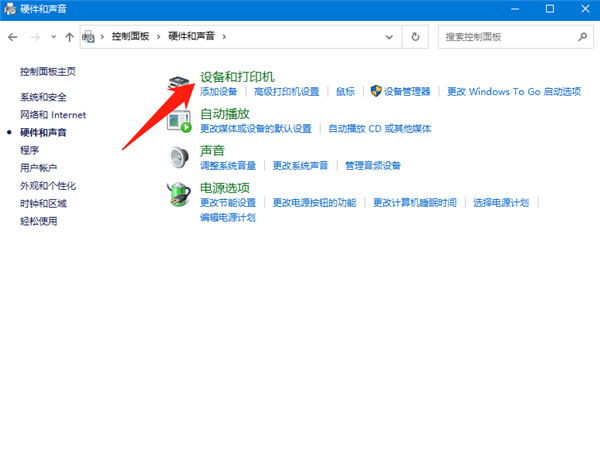Image resolution: width=600 pixels, height=449 pixels.
Task: Click the Power Options (电源选项) battery icon
Action: click(180, 194)
